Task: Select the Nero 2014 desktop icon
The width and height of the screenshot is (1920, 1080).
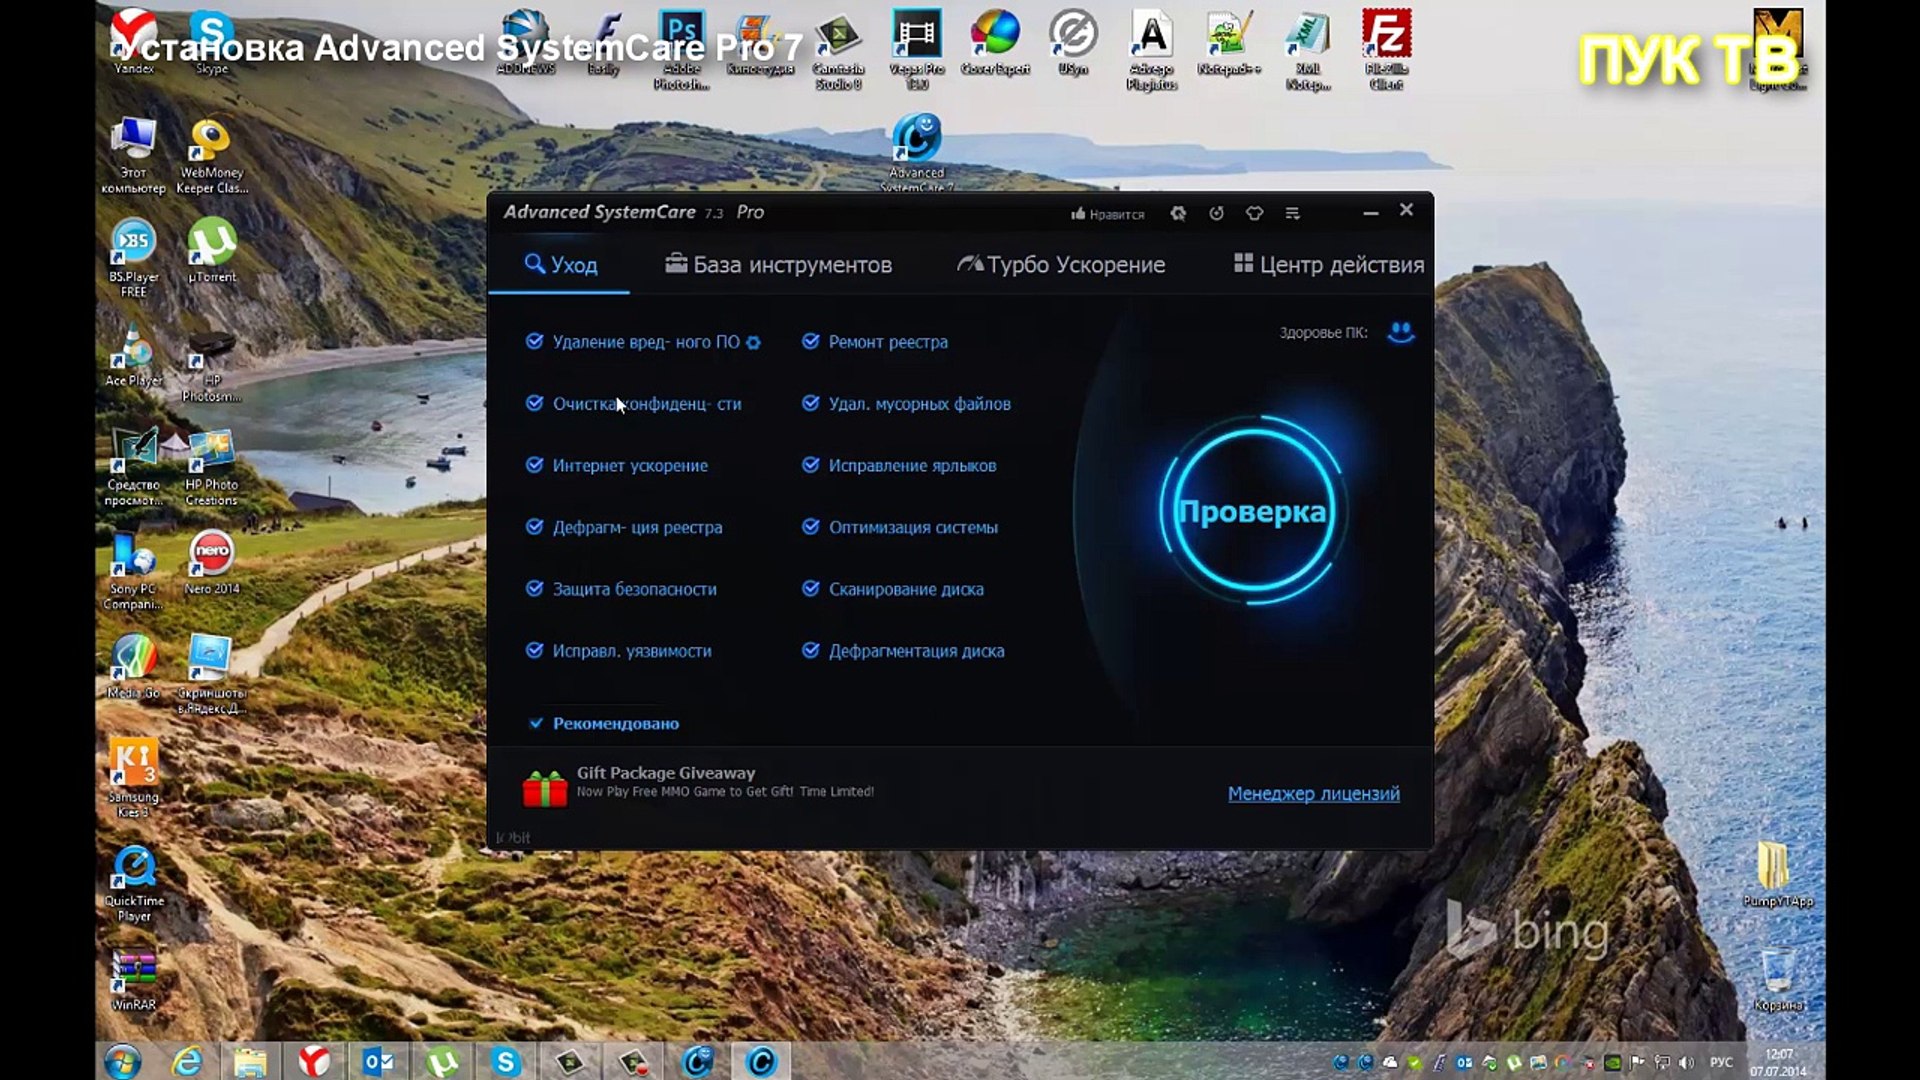Action: pos(212,563)
